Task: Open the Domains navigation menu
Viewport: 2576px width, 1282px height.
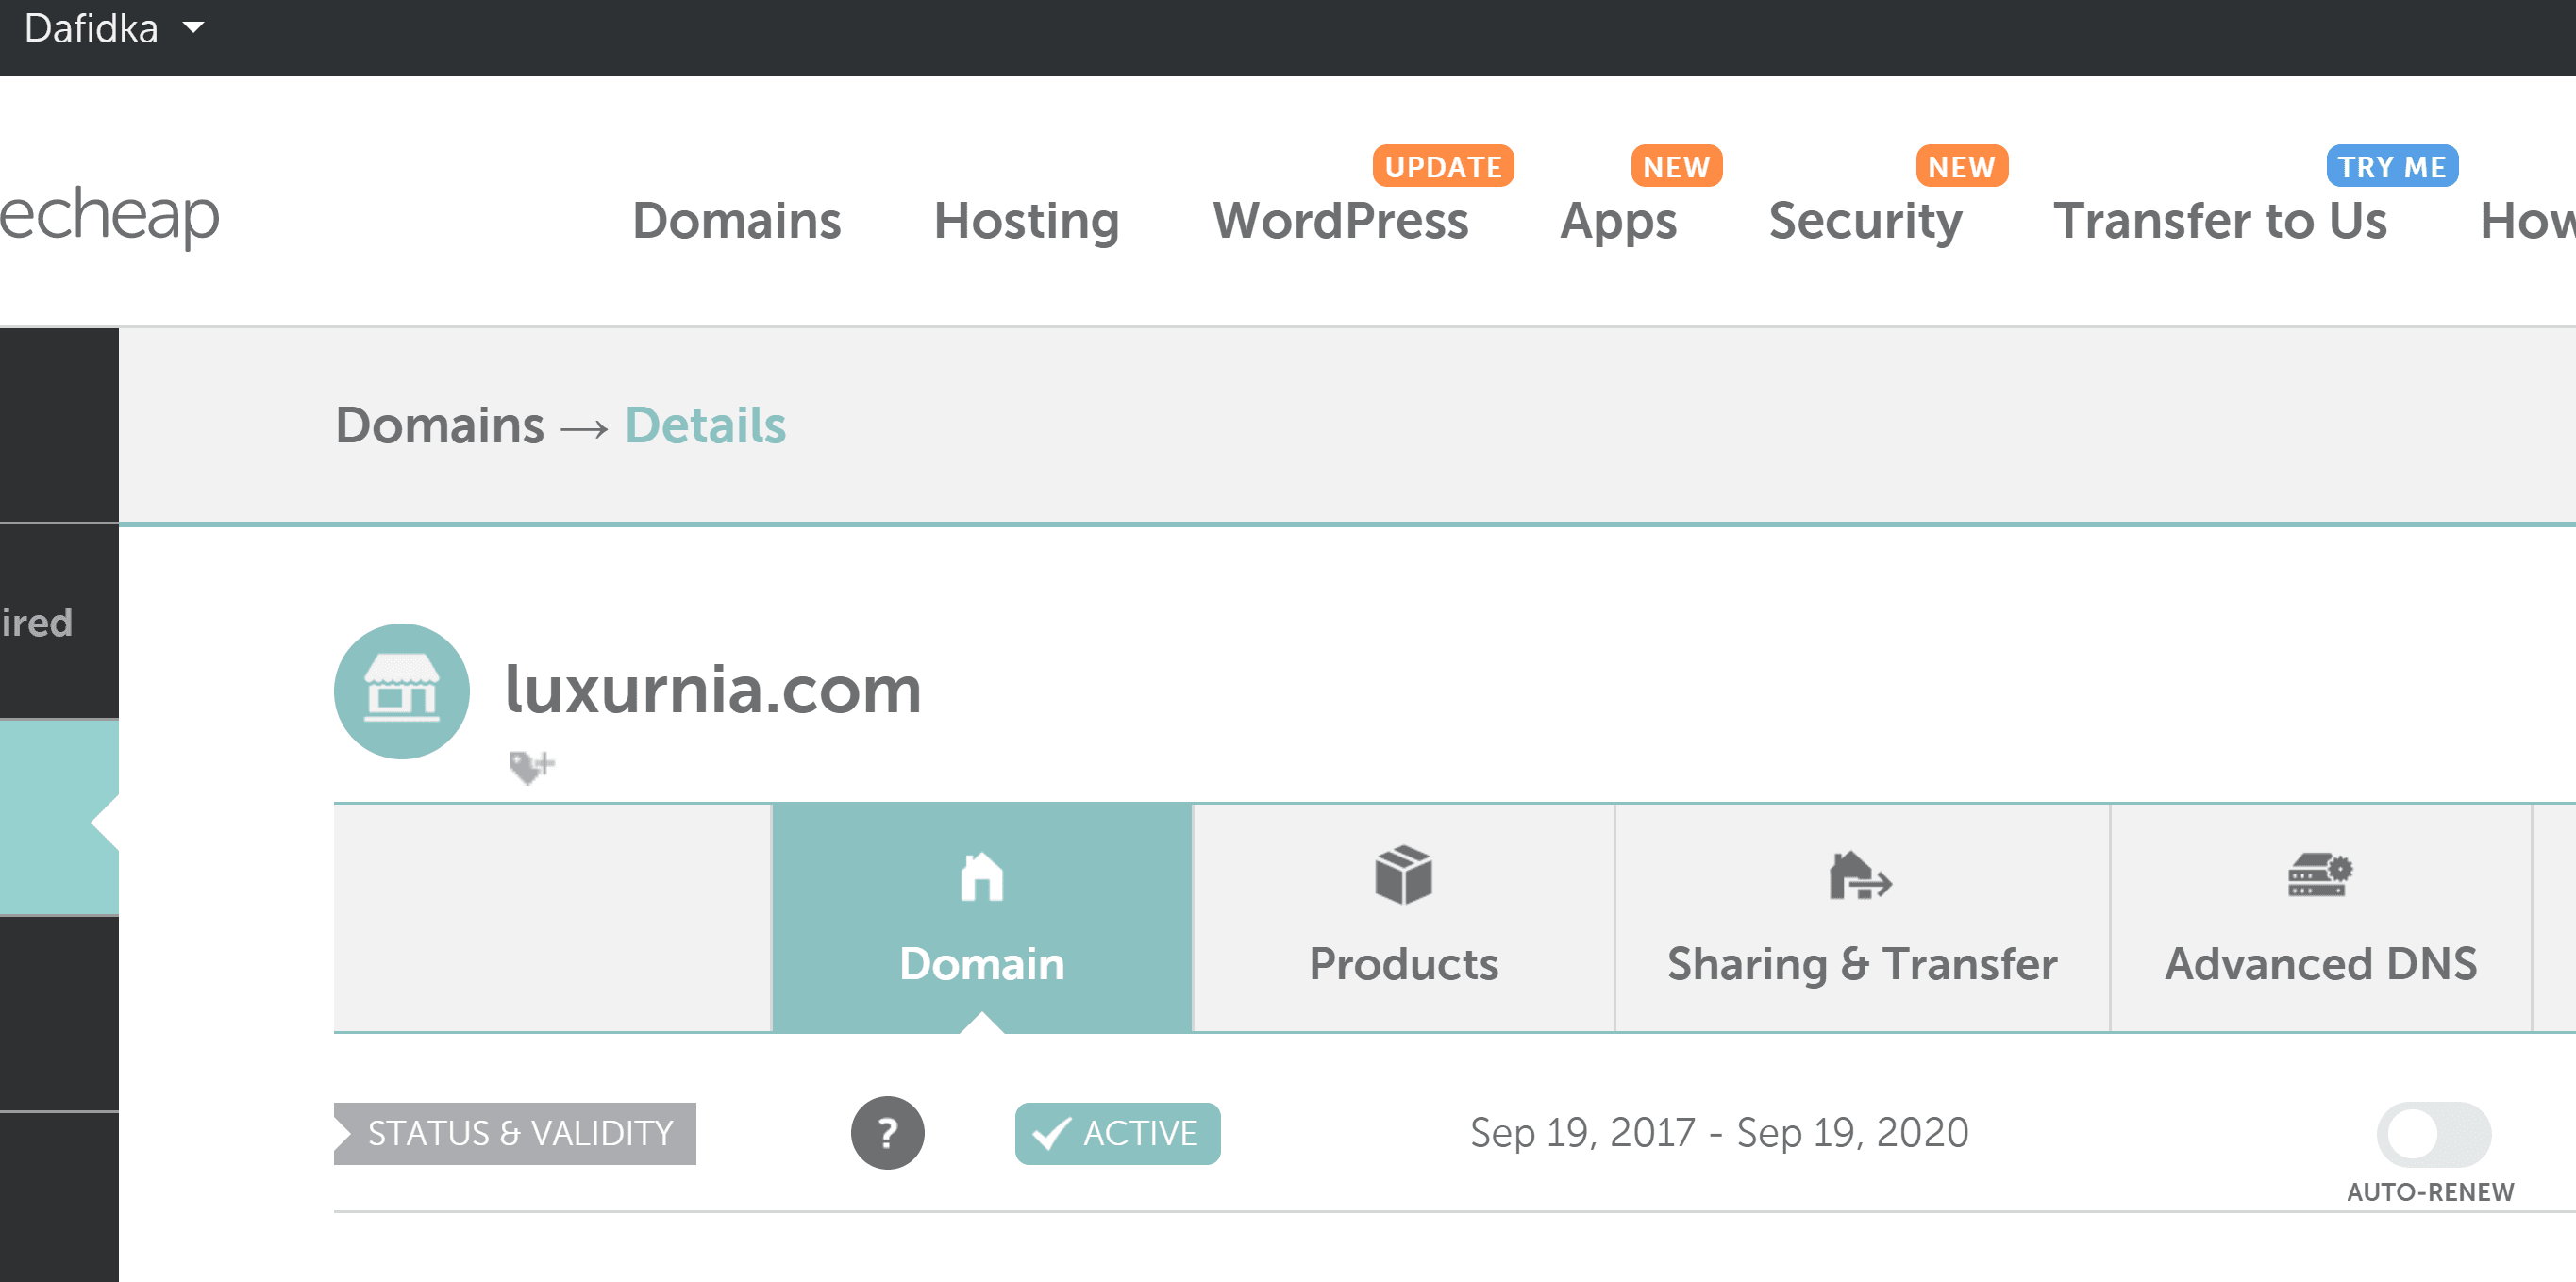Action: tap(736, 220)
